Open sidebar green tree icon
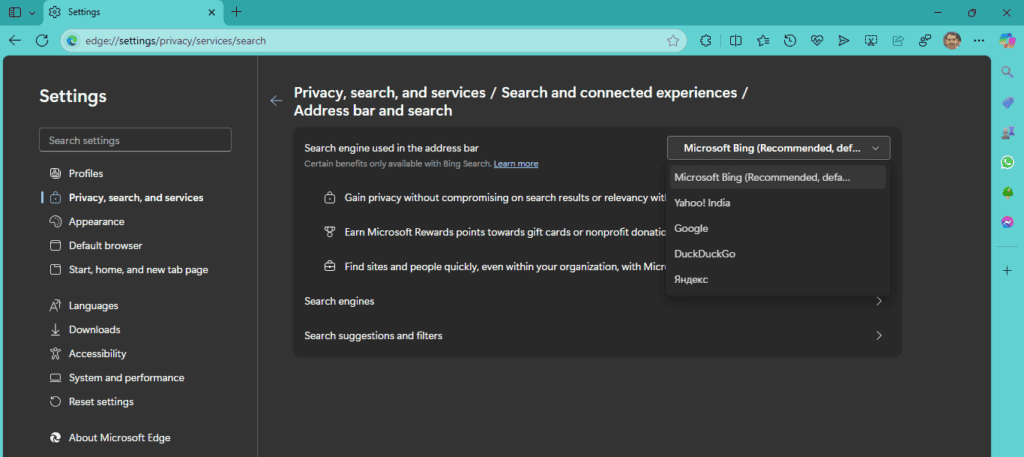 click(x=1007, y=192)
